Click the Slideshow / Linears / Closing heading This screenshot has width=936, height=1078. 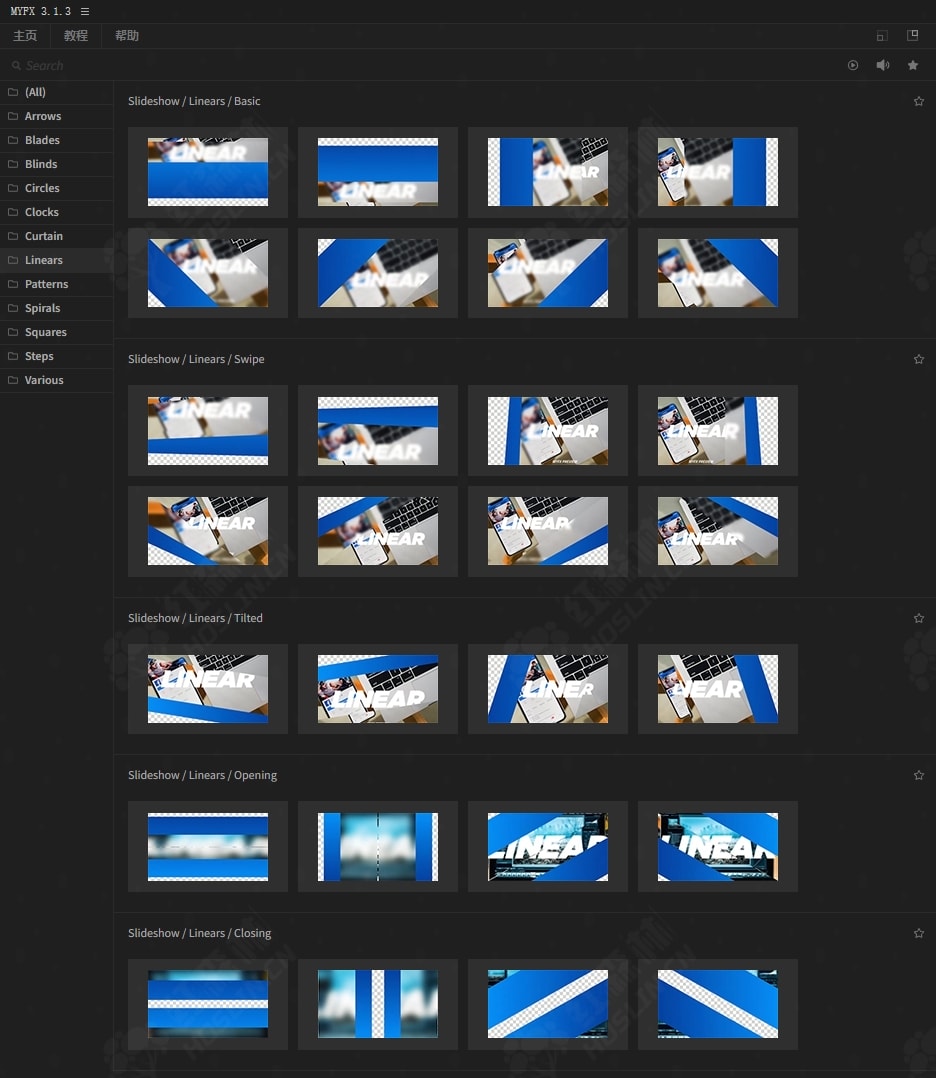199,933
